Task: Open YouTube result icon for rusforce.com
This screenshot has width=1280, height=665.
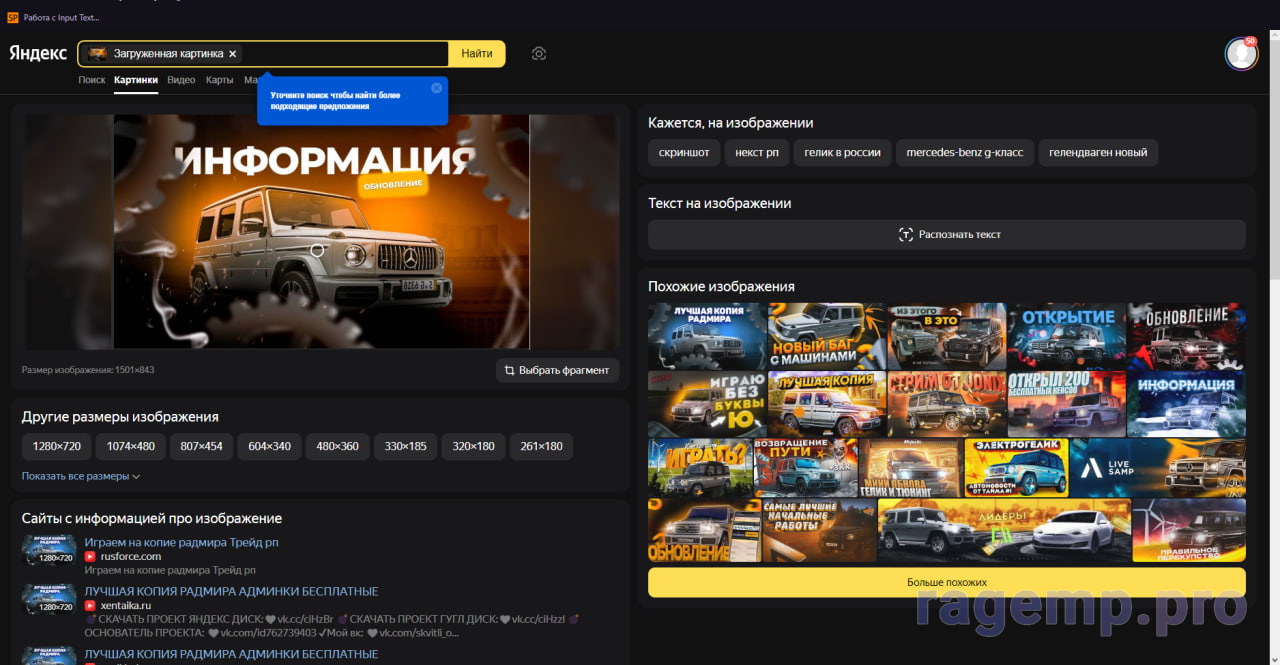Action: pos(90,556)
